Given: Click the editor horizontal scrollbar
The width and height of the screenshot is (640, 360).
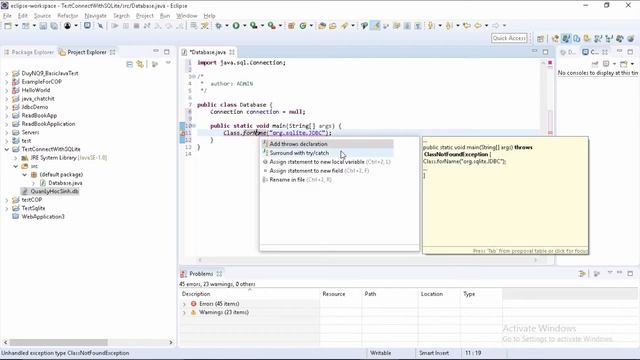Looking at the screenshot, I should (367, 260).
